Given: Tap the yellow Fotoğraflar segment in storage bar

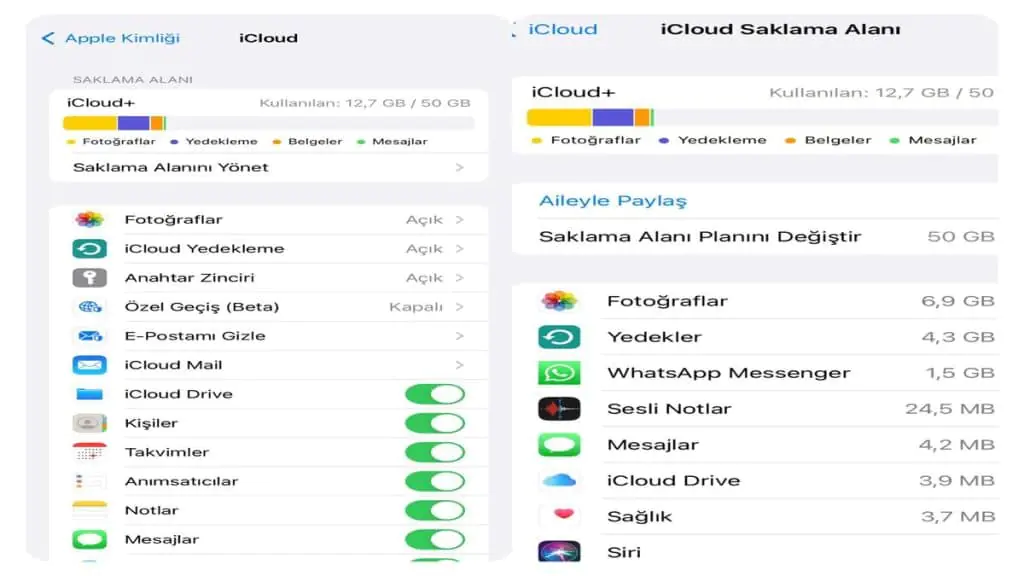Looking at the screenshot, I should [x=90, y=123].
